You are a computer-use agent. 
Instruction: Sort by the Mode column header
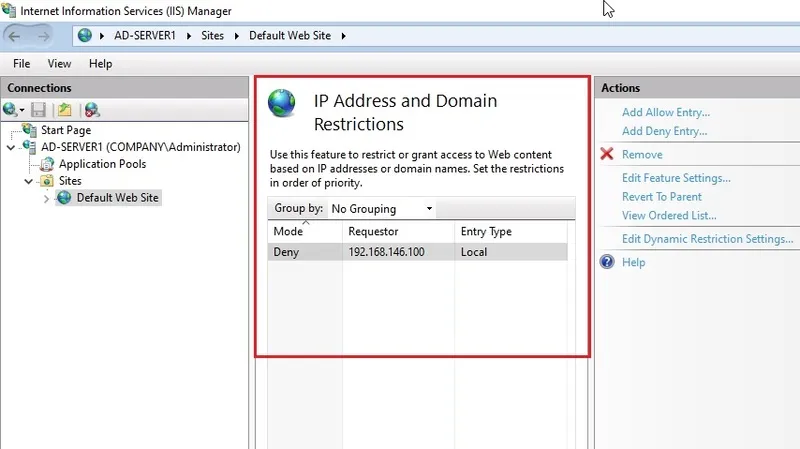click(305, 232)
